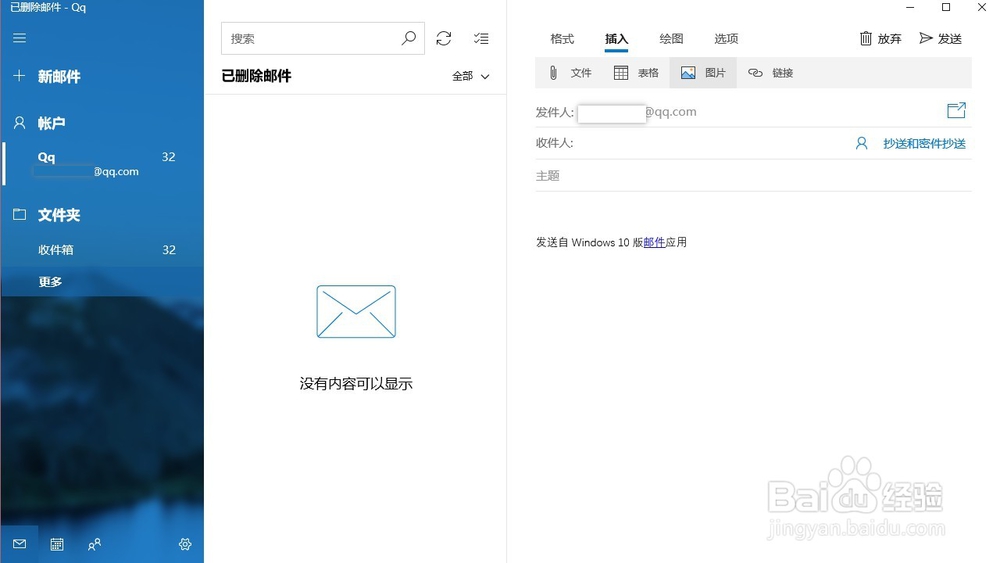Send the message with 发送
This screenshot has width=1000, height=563.
point(941,39)
